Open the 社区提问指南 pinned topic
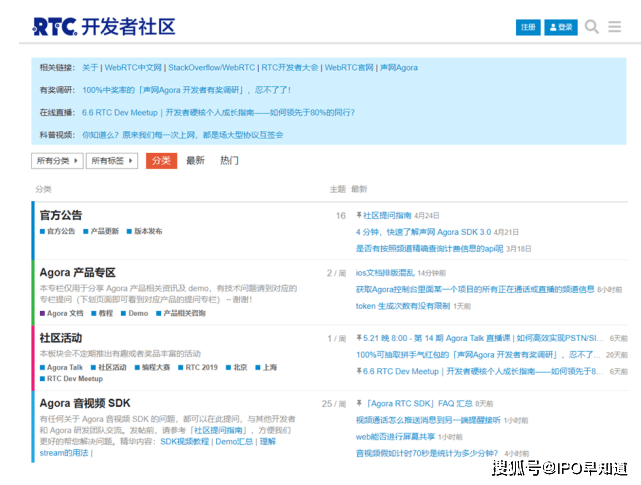Image resolution: width=641 pixels, height=485 pixels. pyautogui.click(x=387, y=216)
